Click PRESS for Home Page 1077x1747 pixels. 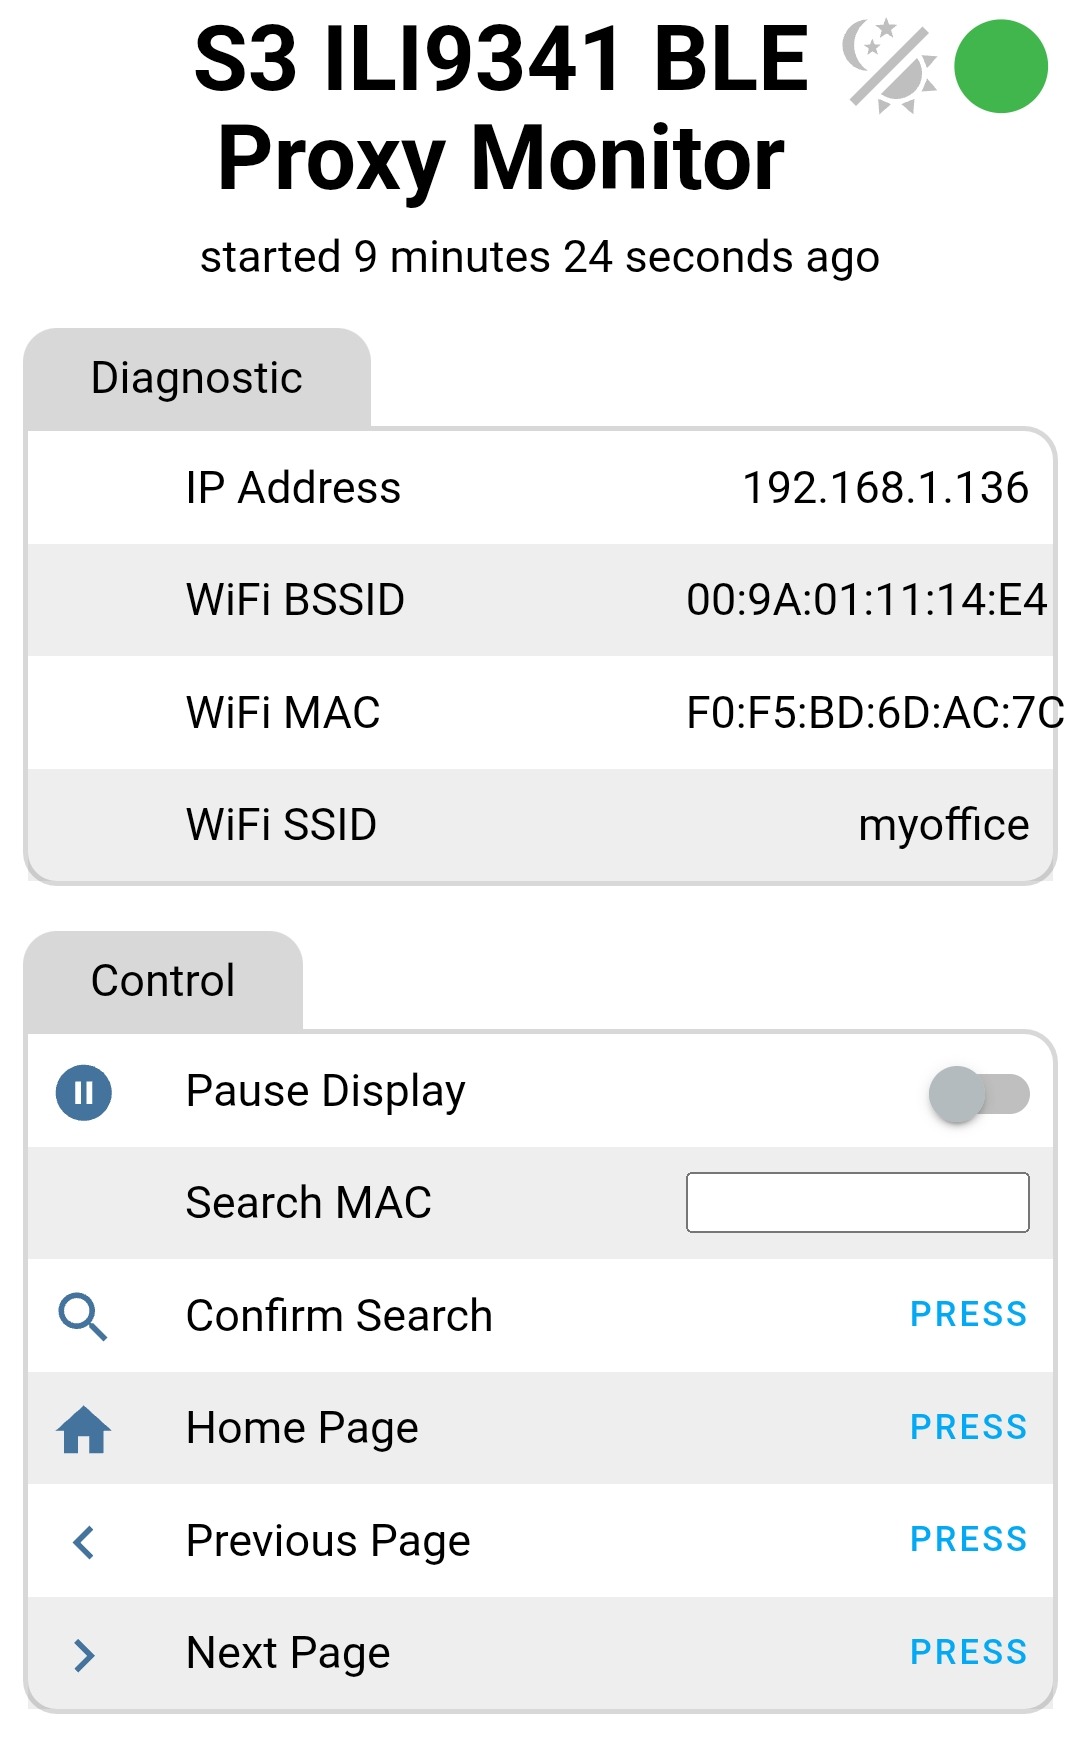pos(969,1427)
